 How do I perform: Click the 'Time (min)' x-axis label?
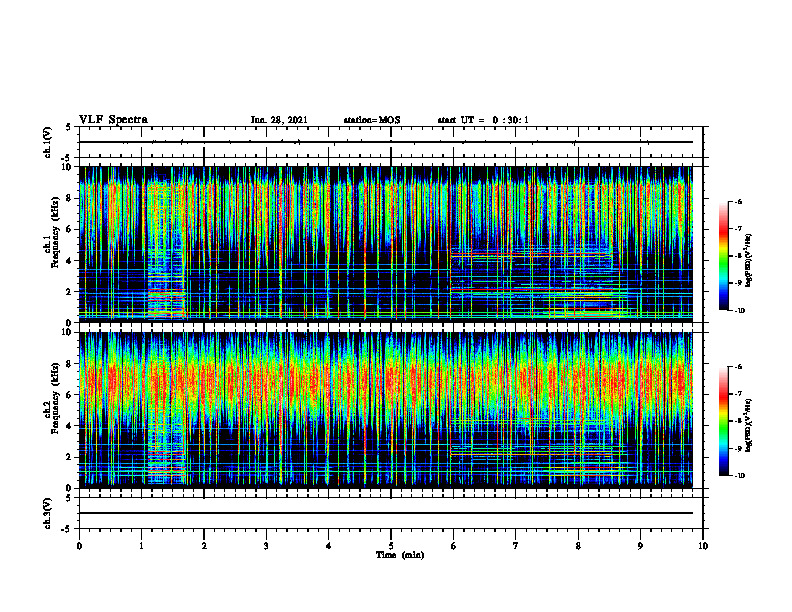pos(400,555)
